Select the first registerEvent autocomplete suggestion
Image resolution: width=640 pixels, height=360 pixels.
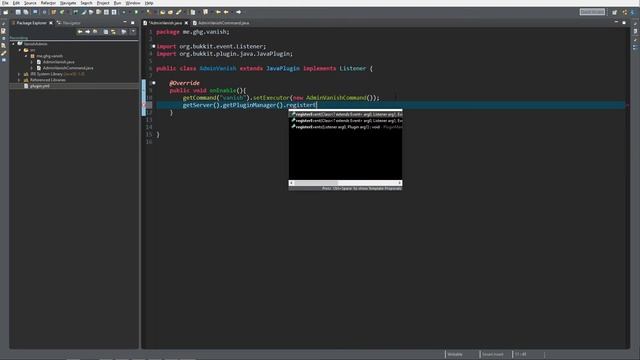tap(346, 114)
